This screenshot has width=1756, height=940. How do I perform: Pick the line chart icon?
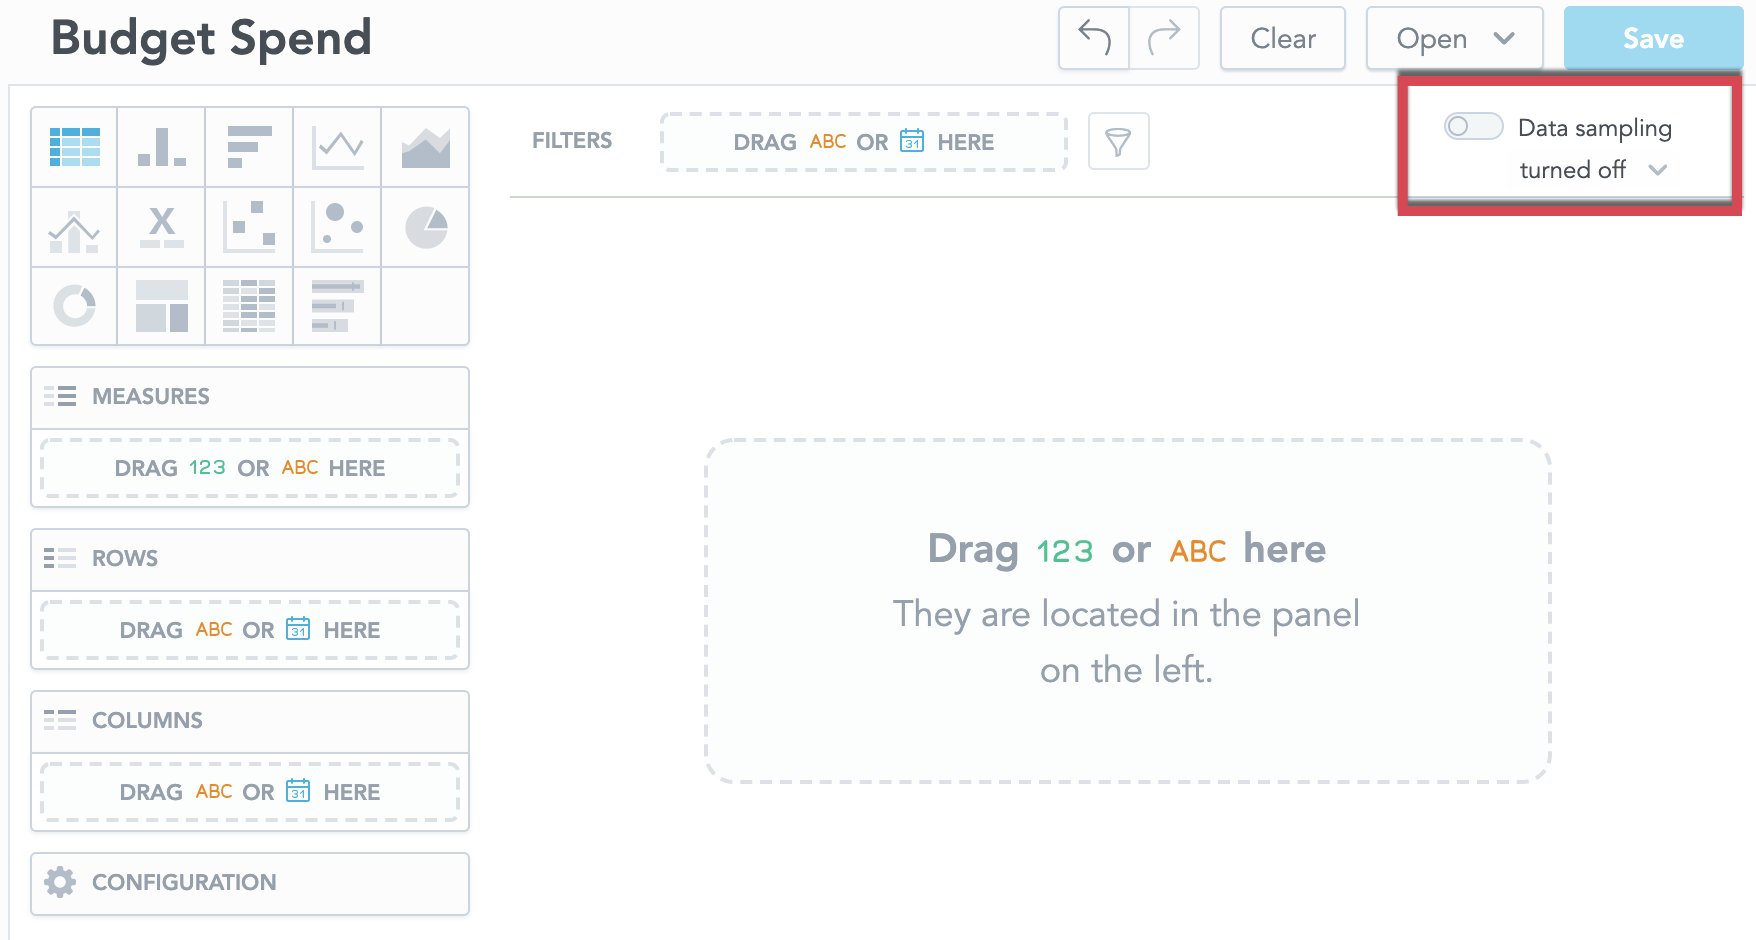coord(337,147)
